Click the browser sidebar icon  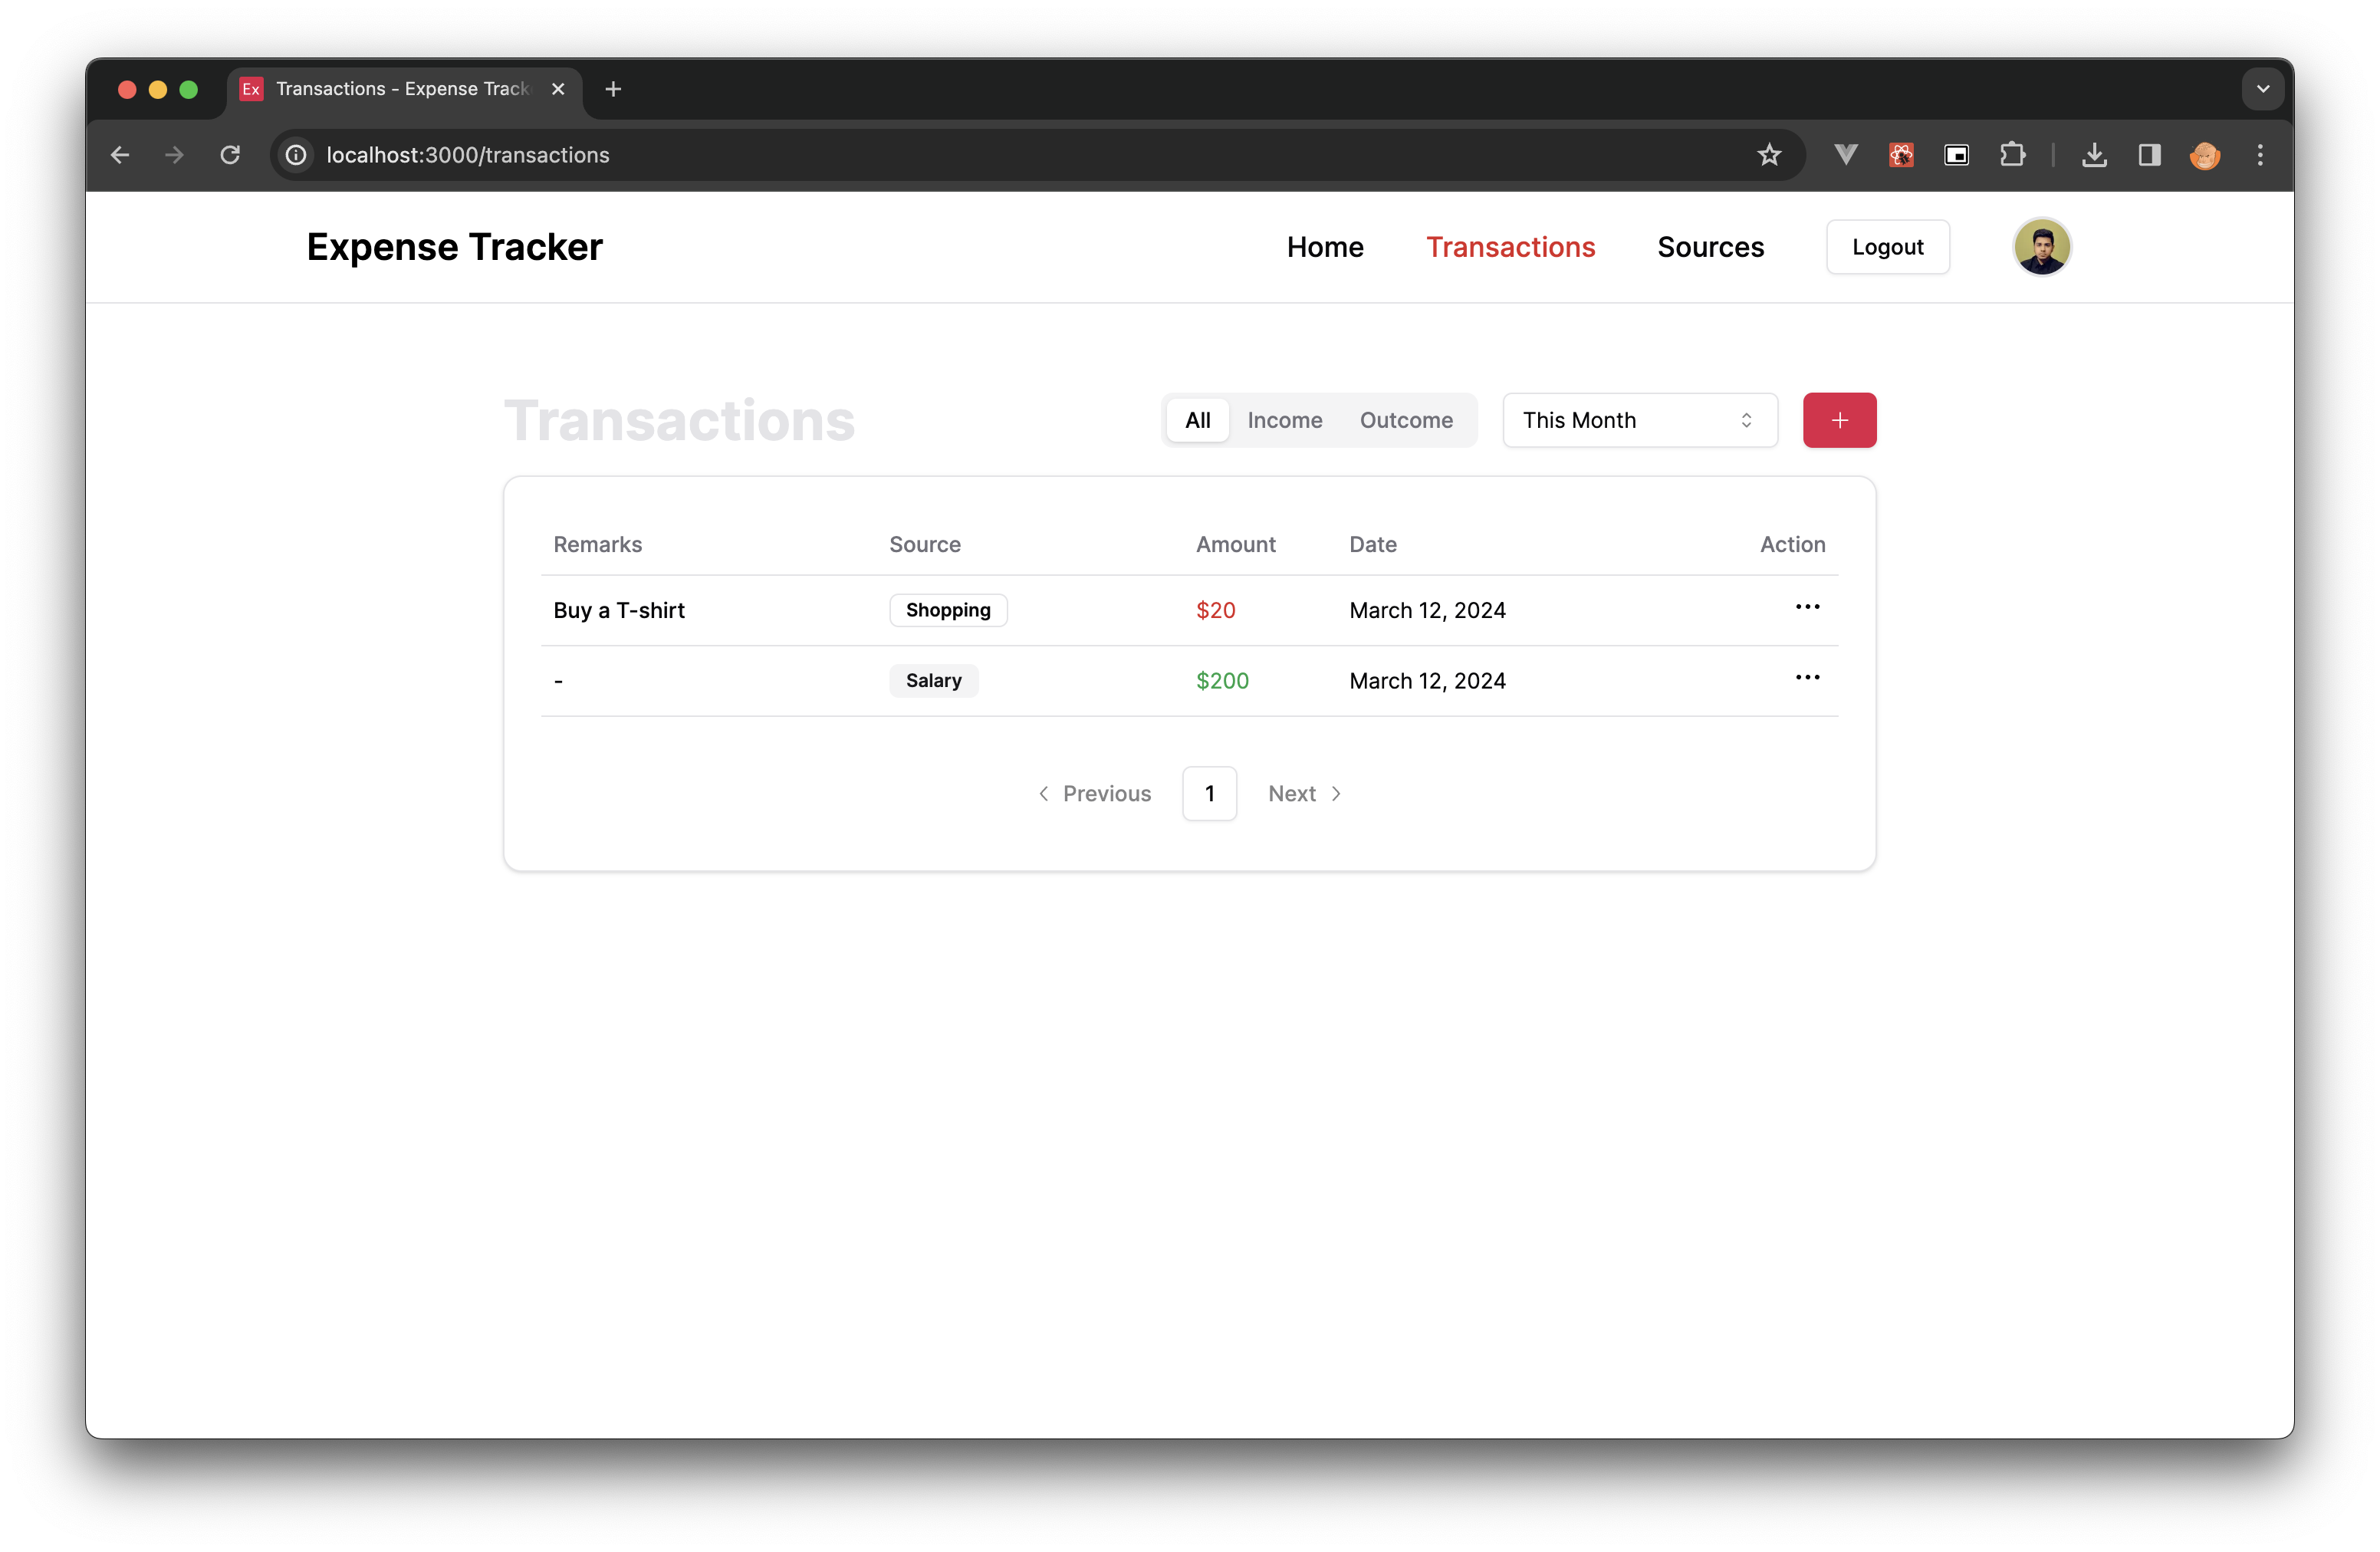click(2148, 154)
